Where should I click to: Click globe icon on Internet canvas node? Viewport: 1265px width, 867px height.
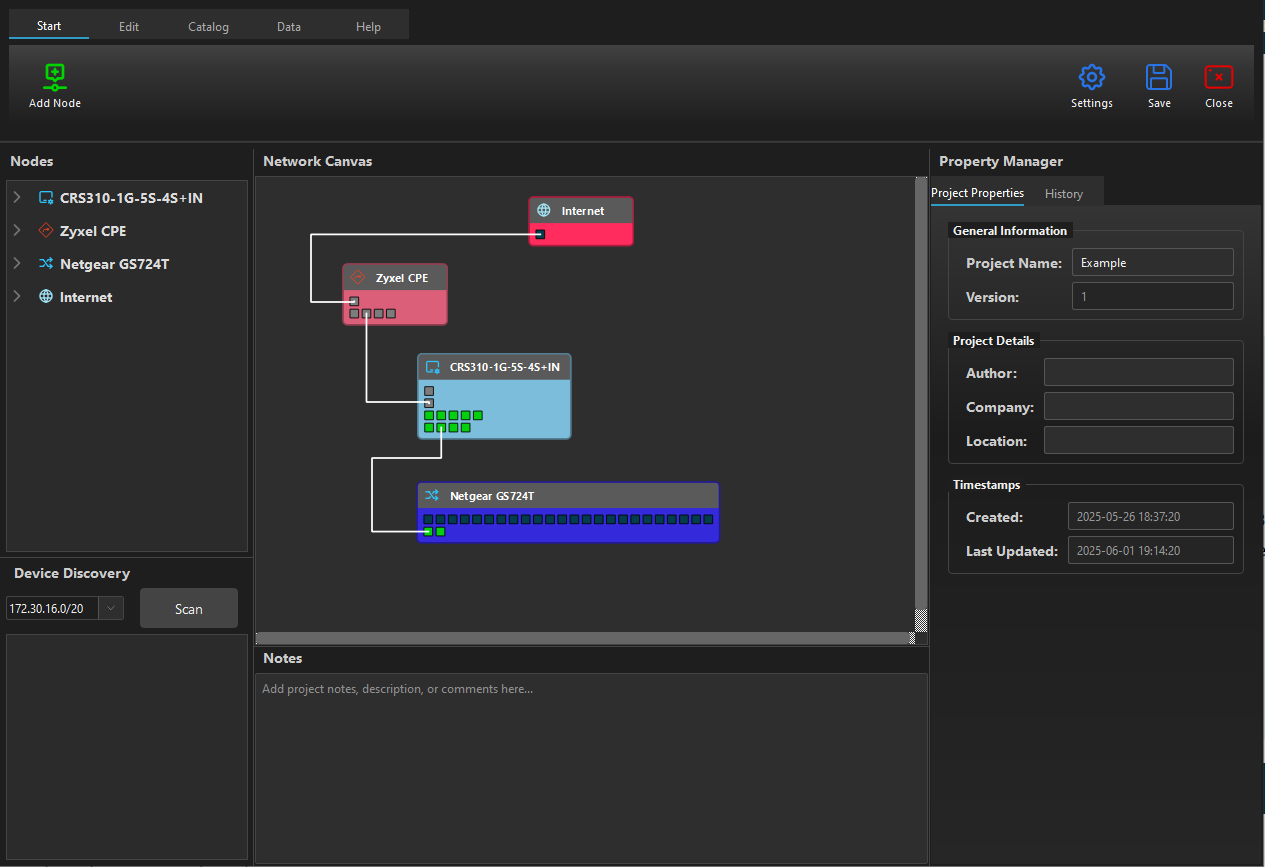click(x=544, y=211)
